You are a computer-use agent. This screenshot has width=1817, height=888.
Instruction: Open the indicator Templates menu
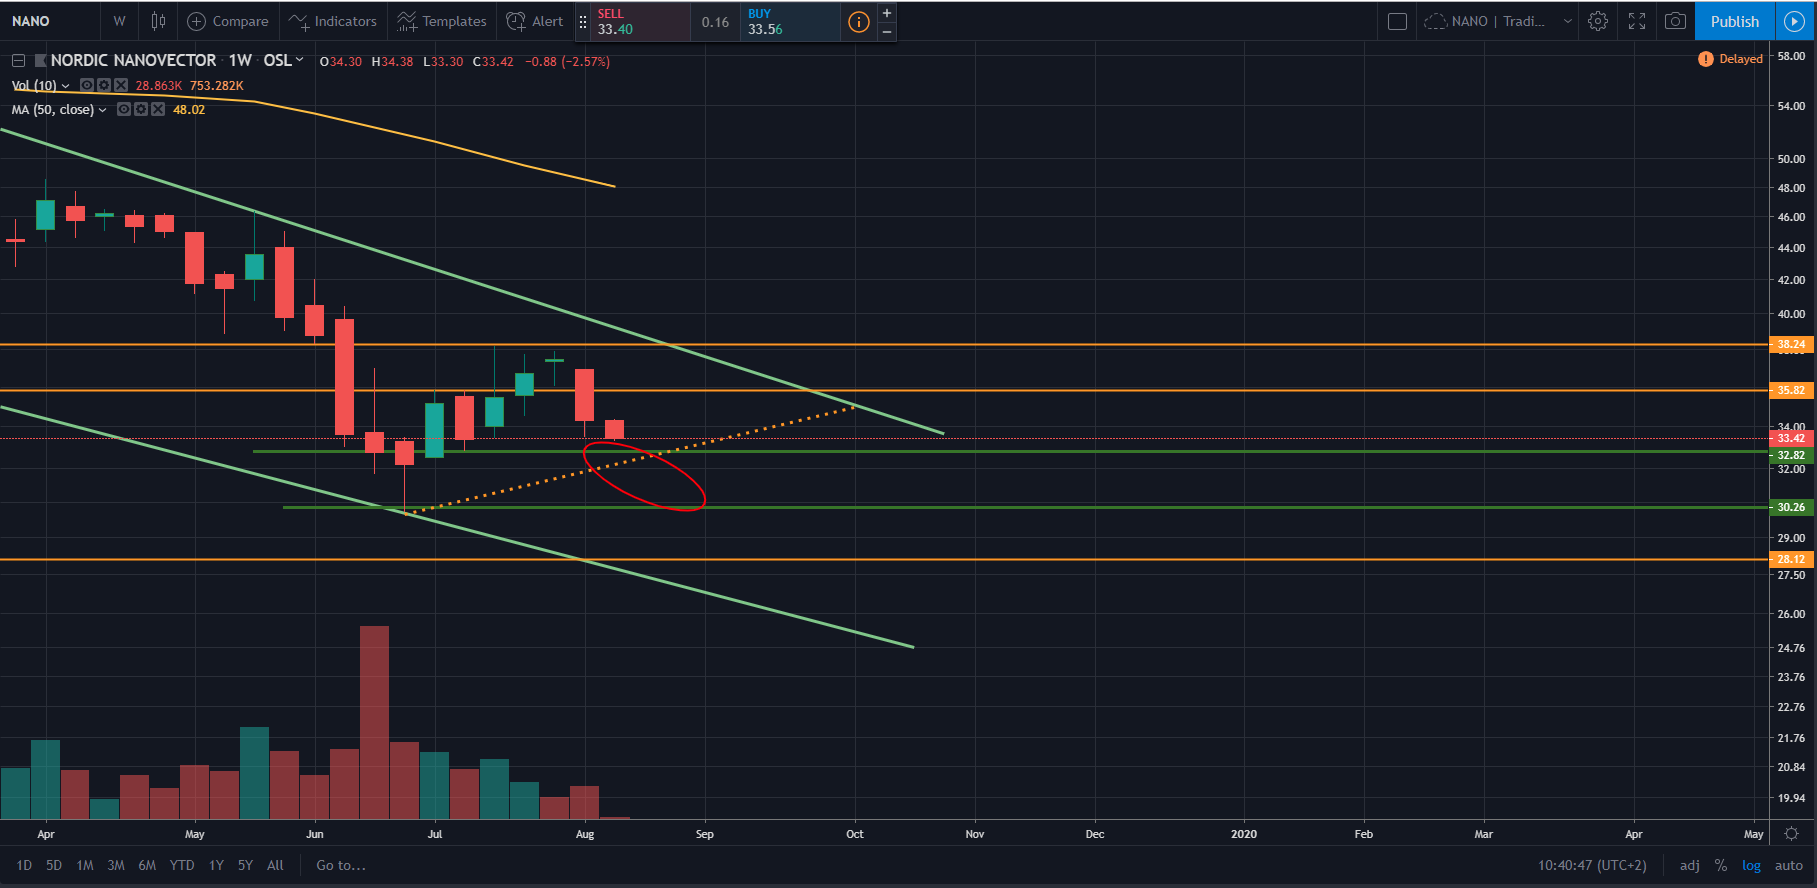coord(442,21)
